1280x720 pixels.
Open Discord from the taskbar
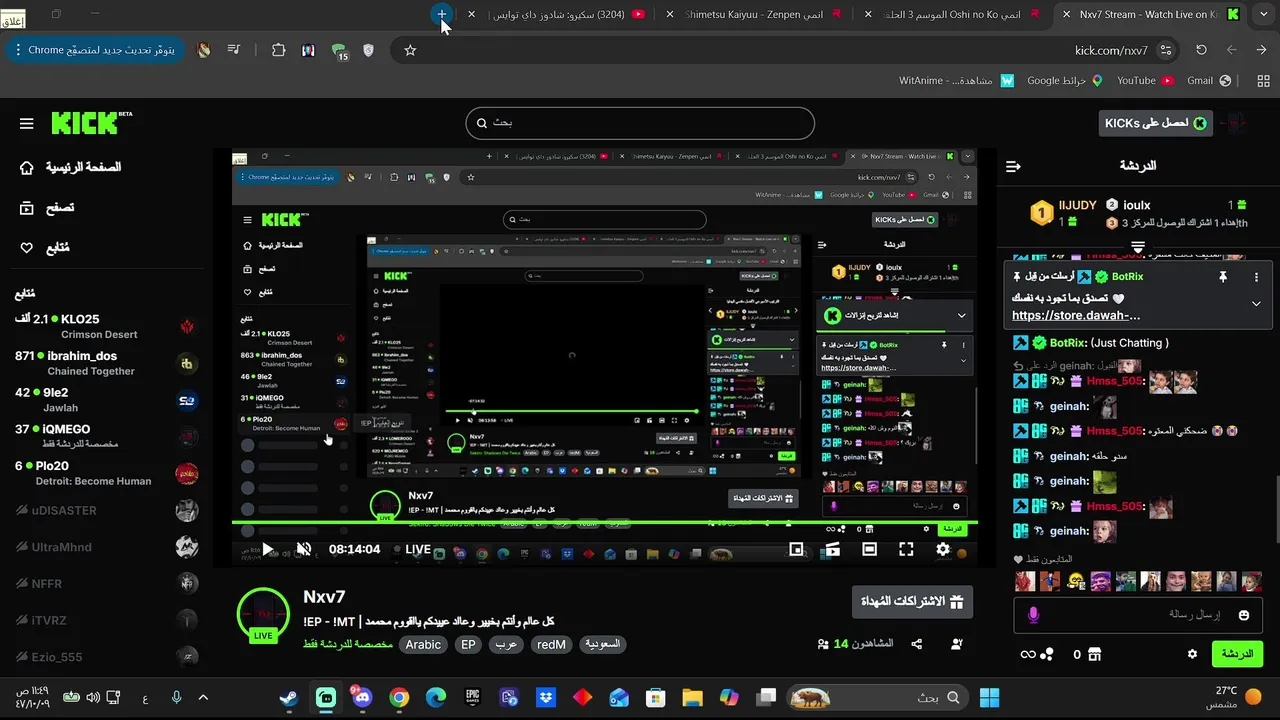(362, 697)
